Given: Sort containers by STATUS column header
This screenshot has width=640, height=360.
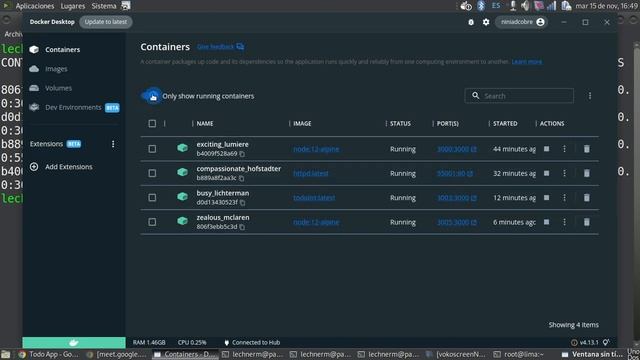Looking at the screenshot, I should 400,123.
